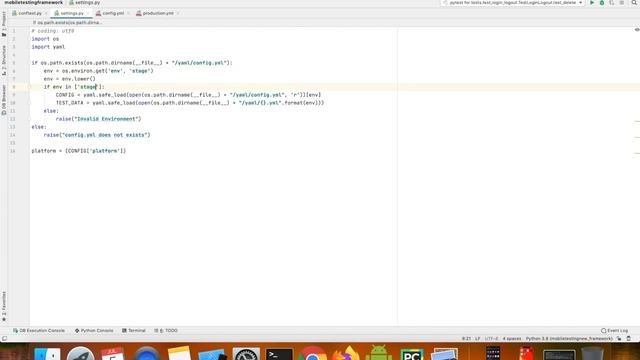Click settings.py breadcrumb in navigation bar
Viewport: 640px width, 360px height.
84,2
